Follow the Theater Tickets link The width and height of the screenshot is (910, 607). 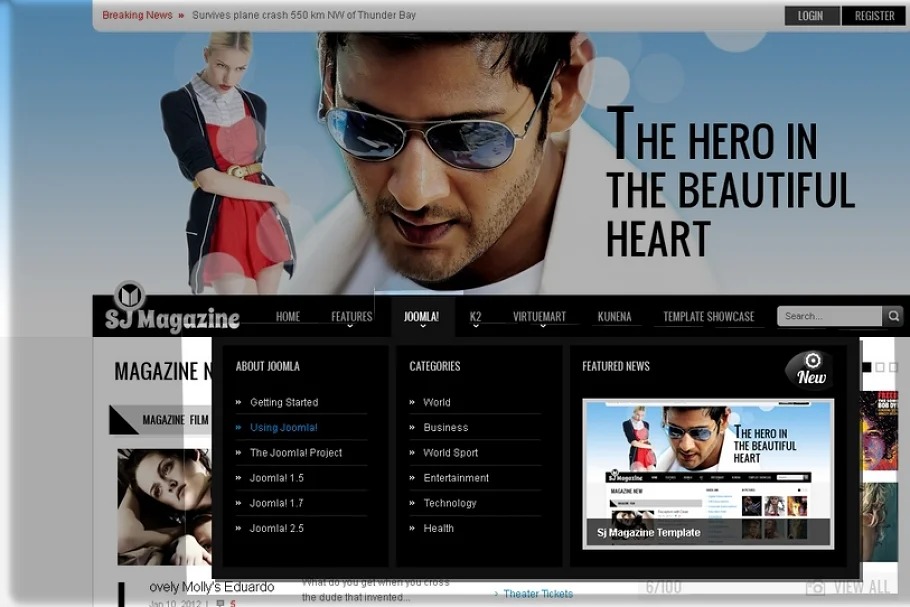538,594
